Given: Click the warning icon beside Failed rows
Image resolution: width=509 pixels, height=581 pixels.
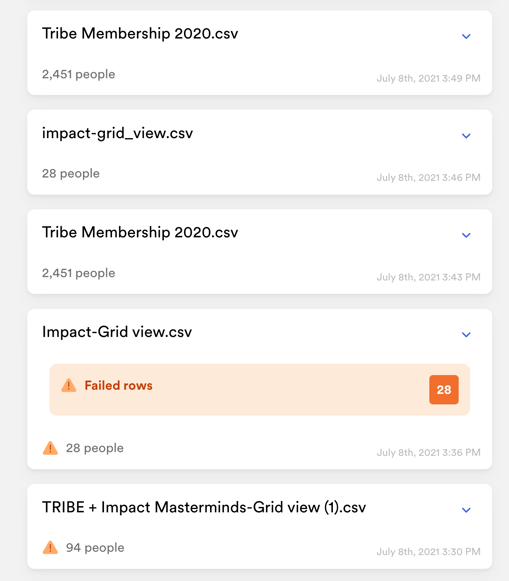Looking at the screenshot, I should (x=69, y=385).
